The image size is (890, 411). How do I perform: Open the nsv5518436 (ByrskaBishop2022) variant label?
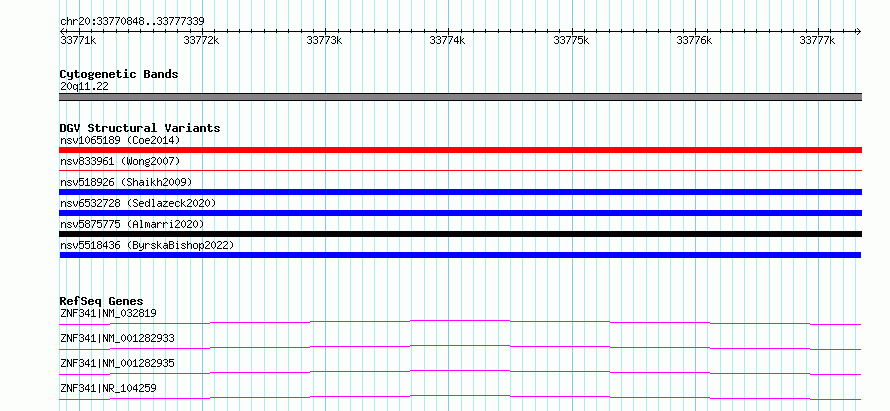click(147, 245)
